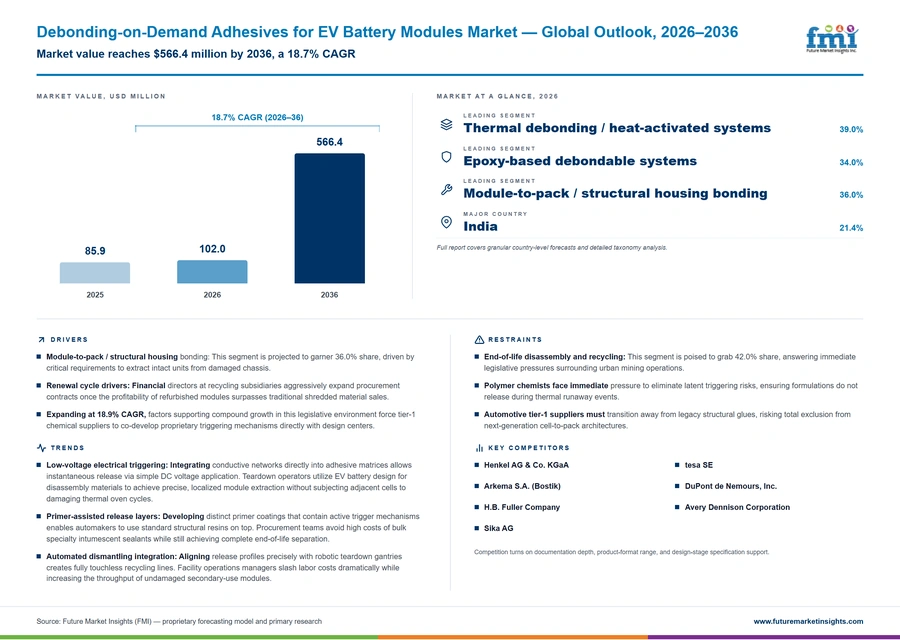Click the FMI logo in the header
The image size is (900, 640).
pyautogui.click(x=832, y=39)
